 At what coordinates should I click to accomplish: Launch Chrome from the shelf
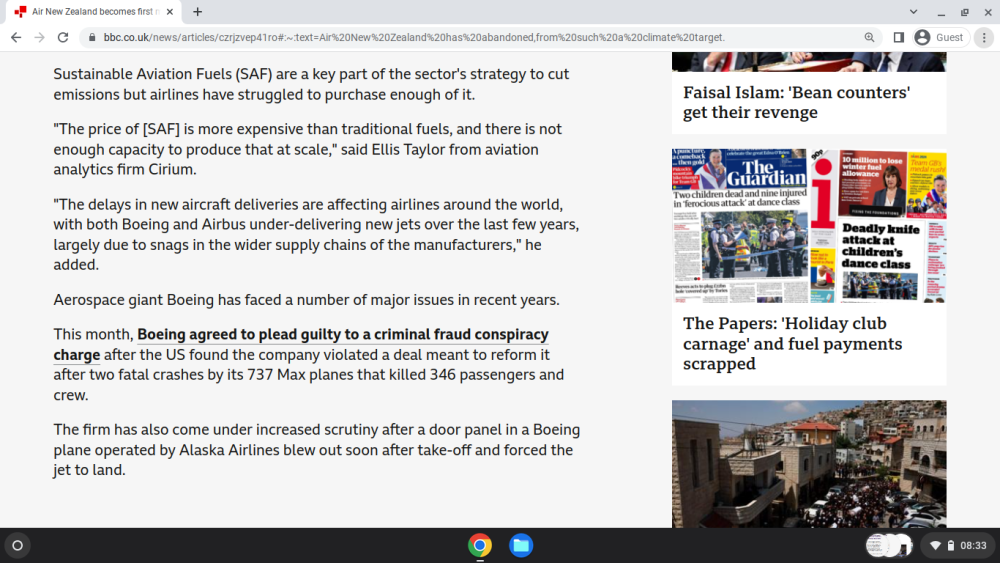(x=480, y=545)
